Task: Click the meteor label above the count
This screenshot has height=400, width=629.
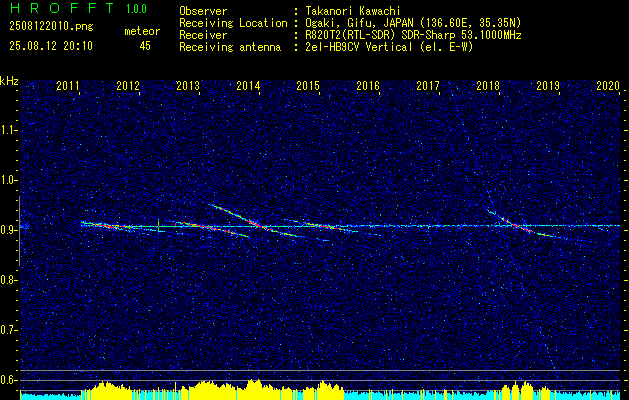Action: (142, 31)
